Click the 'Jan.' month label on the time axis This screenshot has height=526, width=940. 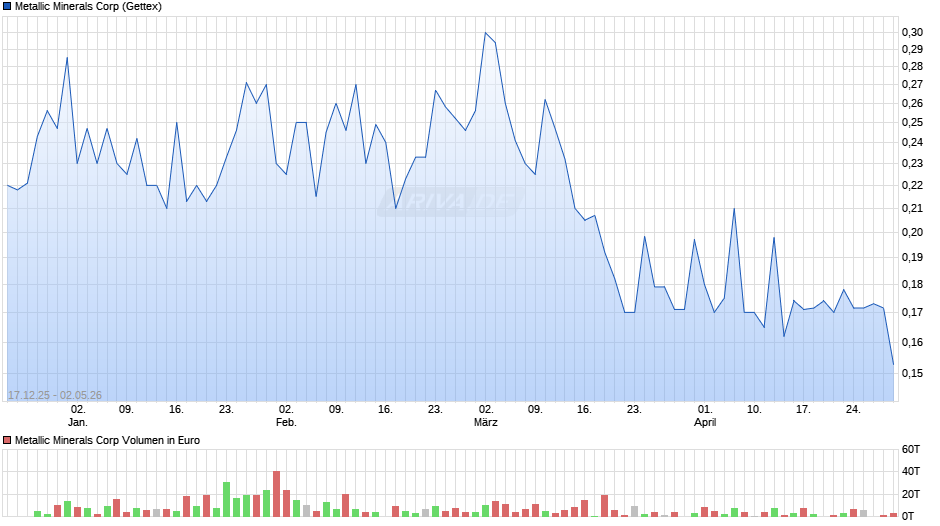click(78, 422)
